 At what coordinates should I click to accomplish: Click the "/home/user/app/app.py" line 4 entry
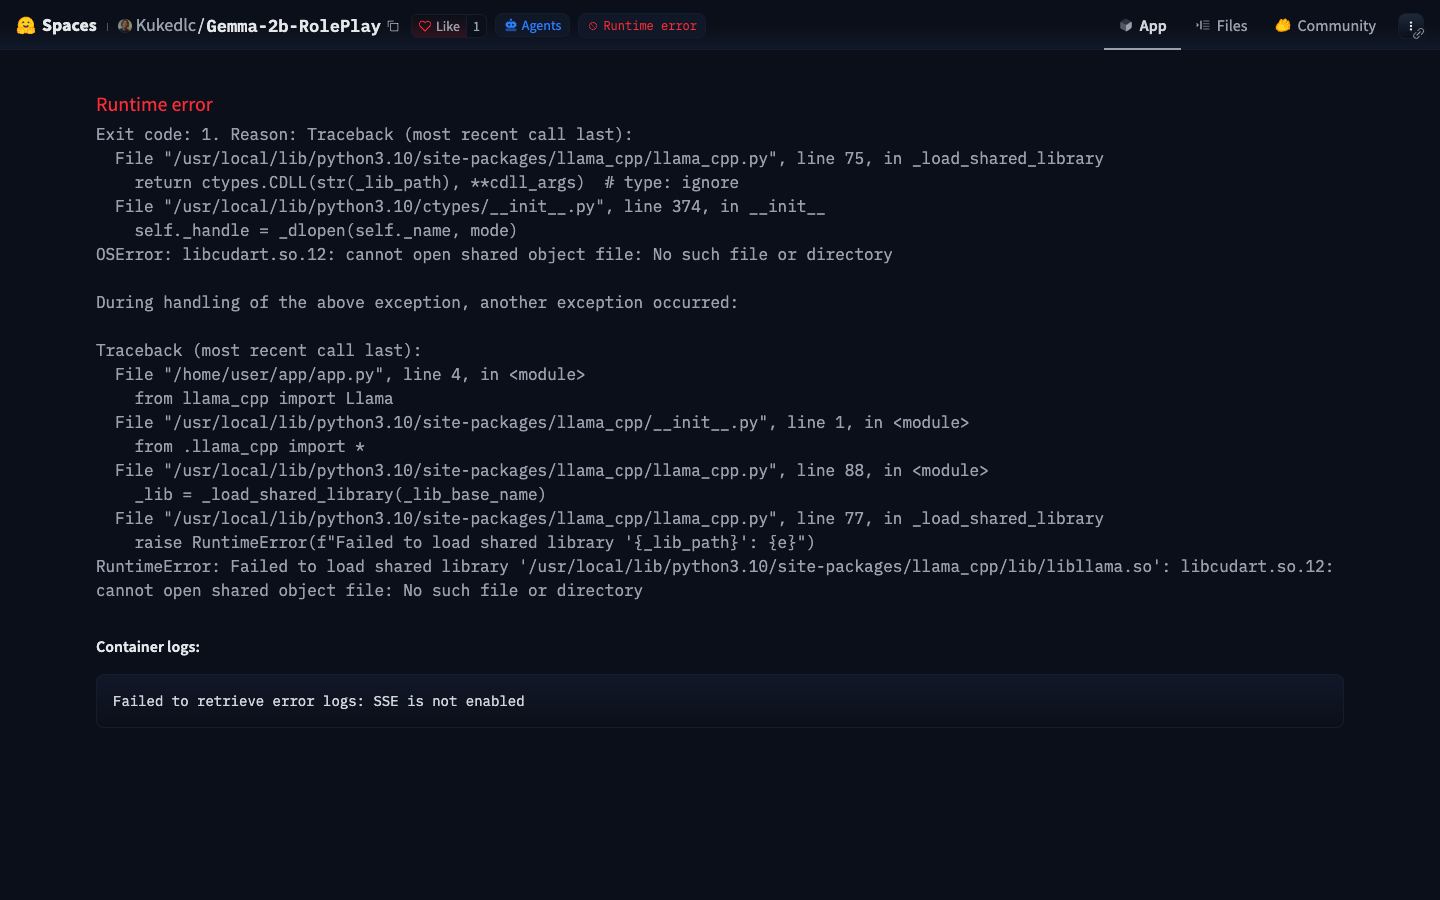pos(350,375)
